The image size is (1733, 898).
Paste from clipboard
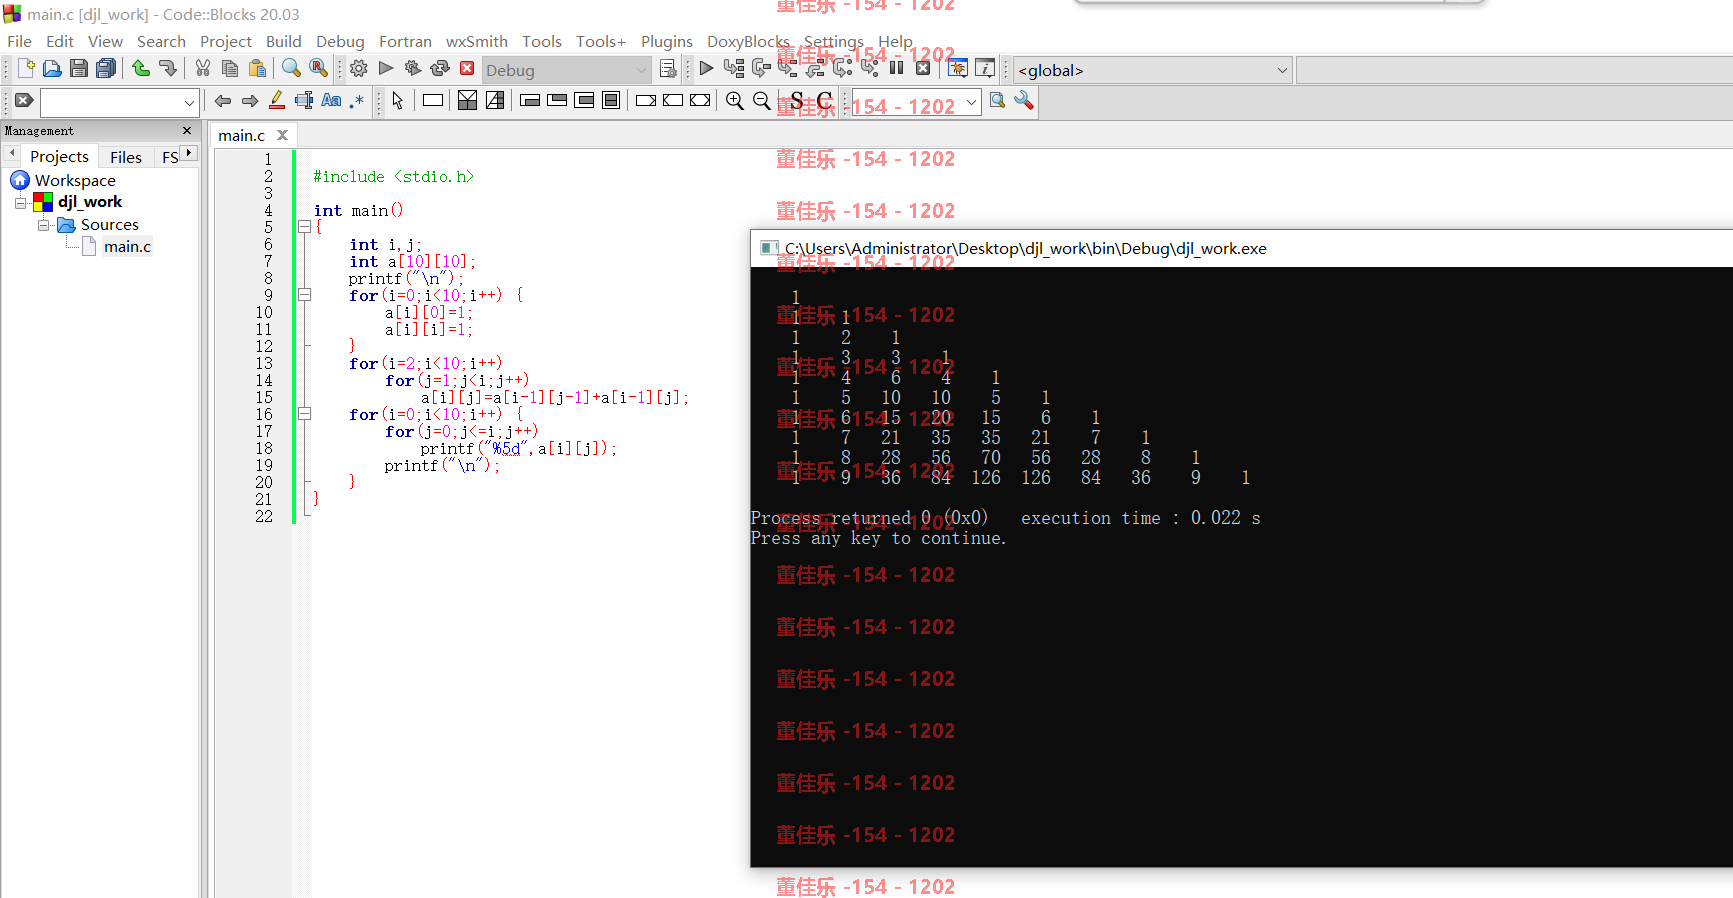tap(257, 68)
